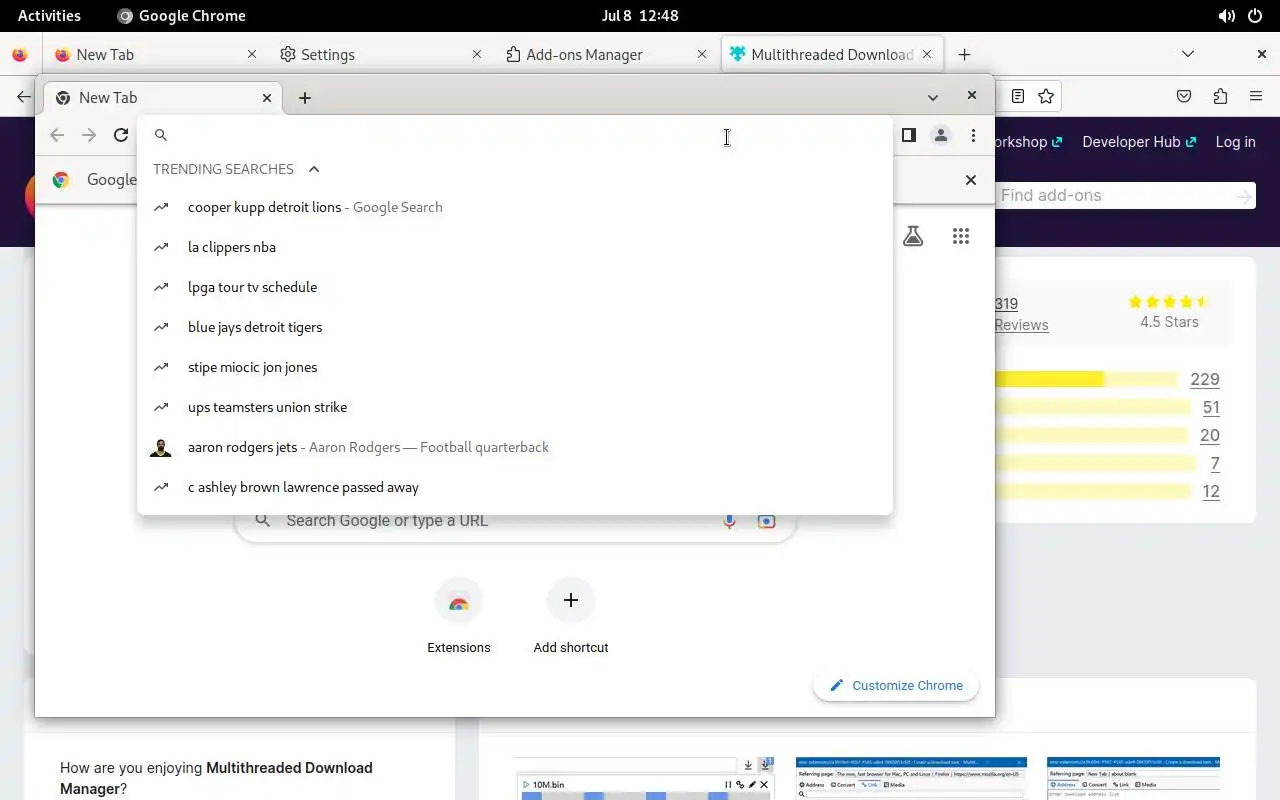Open Google Chrome app menu in top bar
1280x800 pixels.
181,15
